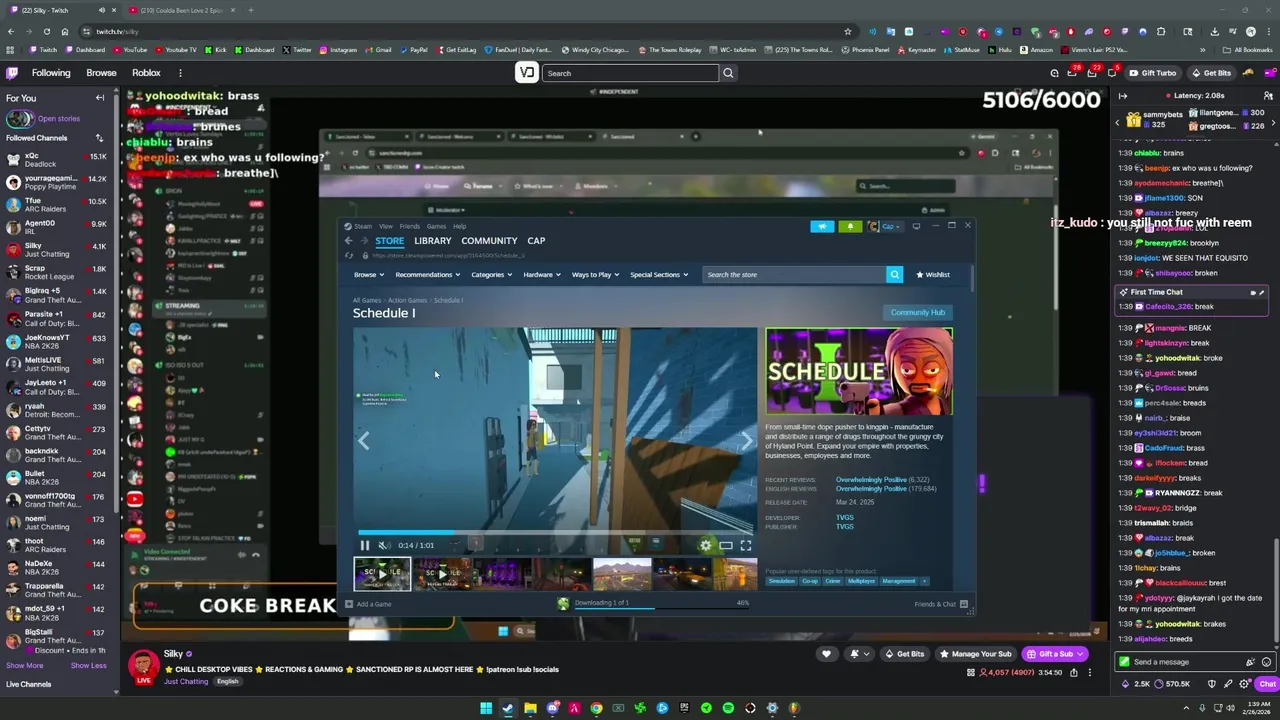
Task: Open the Wishlist in Steam
Action: tap(933, 274)
